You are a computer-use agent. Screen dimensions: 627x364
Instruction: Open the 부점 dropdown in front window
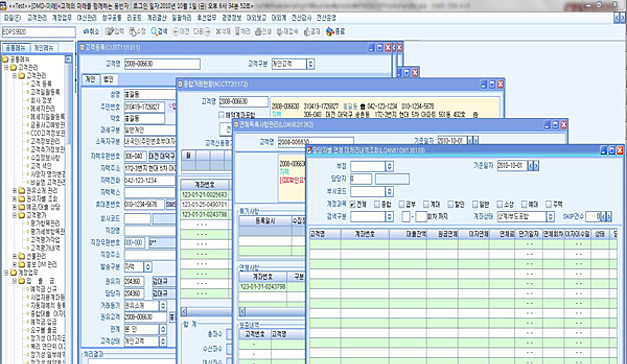[x=389, y=166]
